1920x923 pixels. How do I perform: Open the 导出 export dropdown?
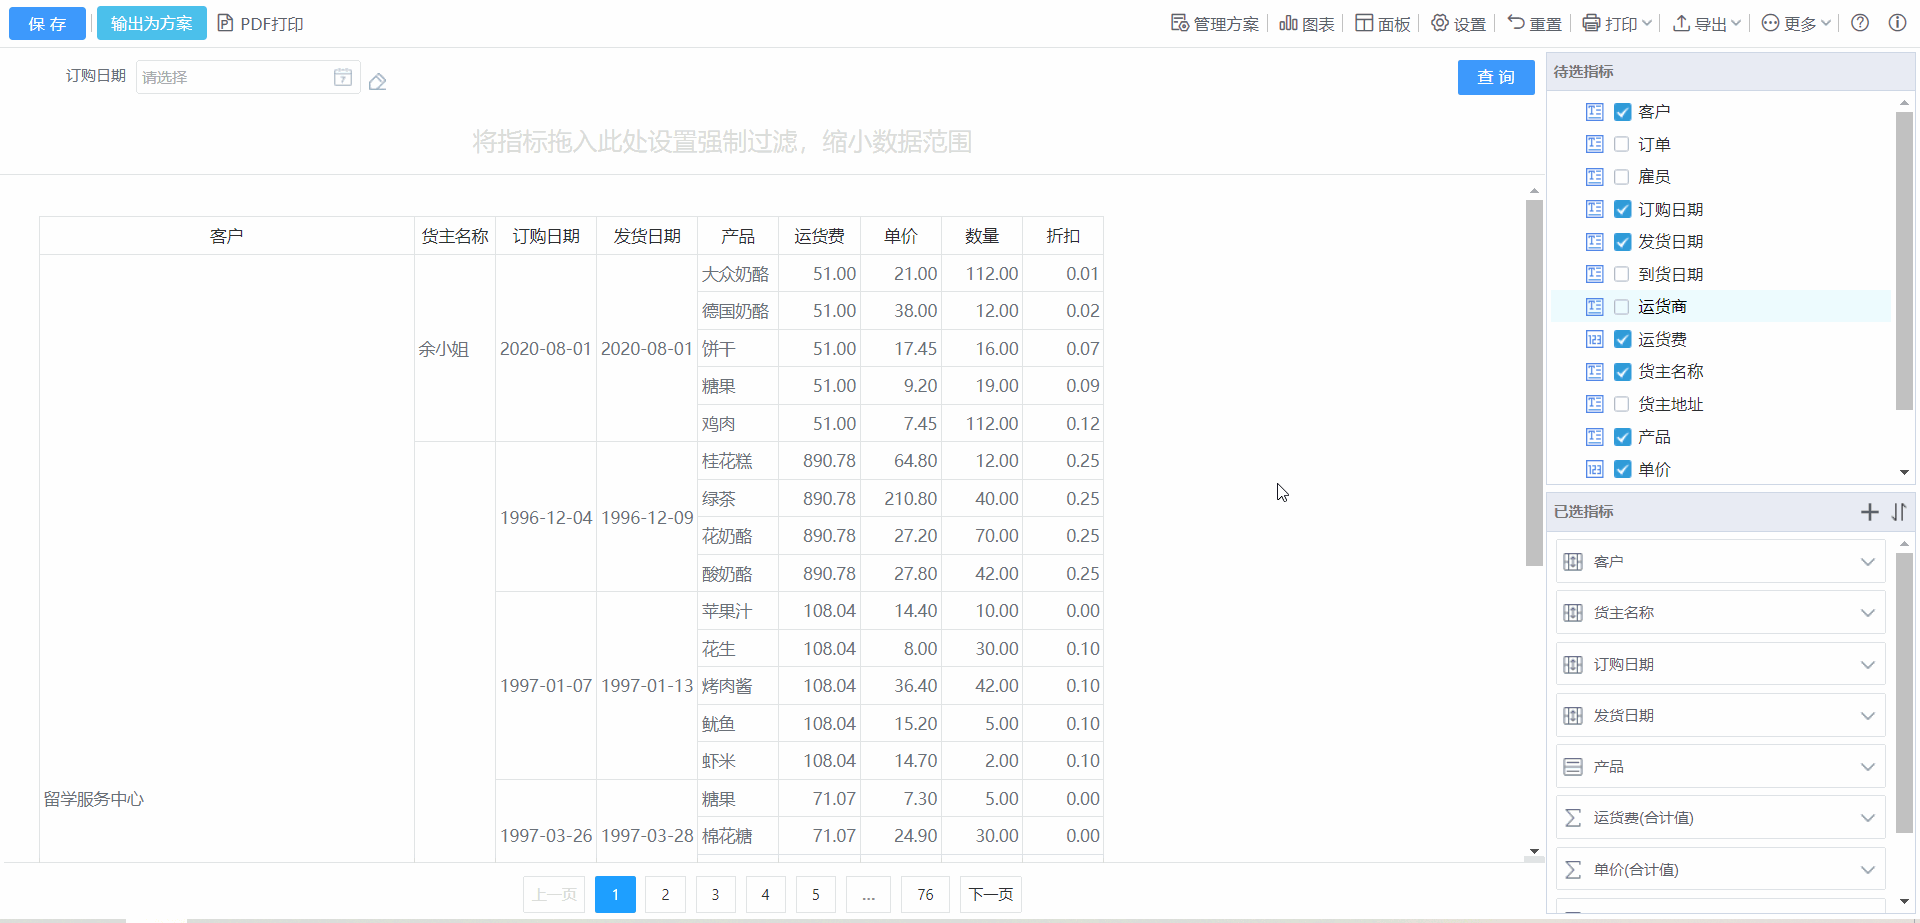click(1707, 24)
